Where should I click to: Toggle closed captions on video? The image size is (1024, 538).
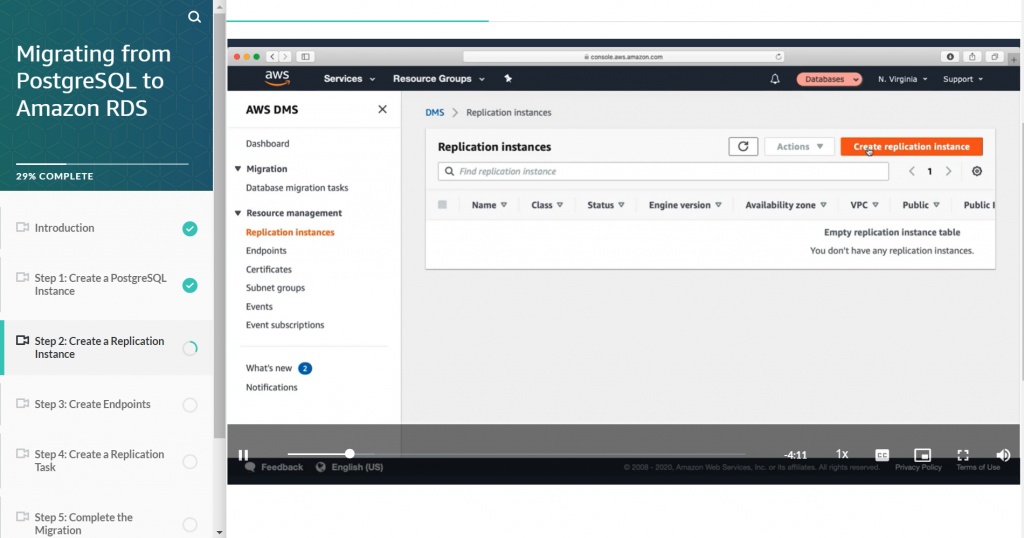click(x=882, y=454)
